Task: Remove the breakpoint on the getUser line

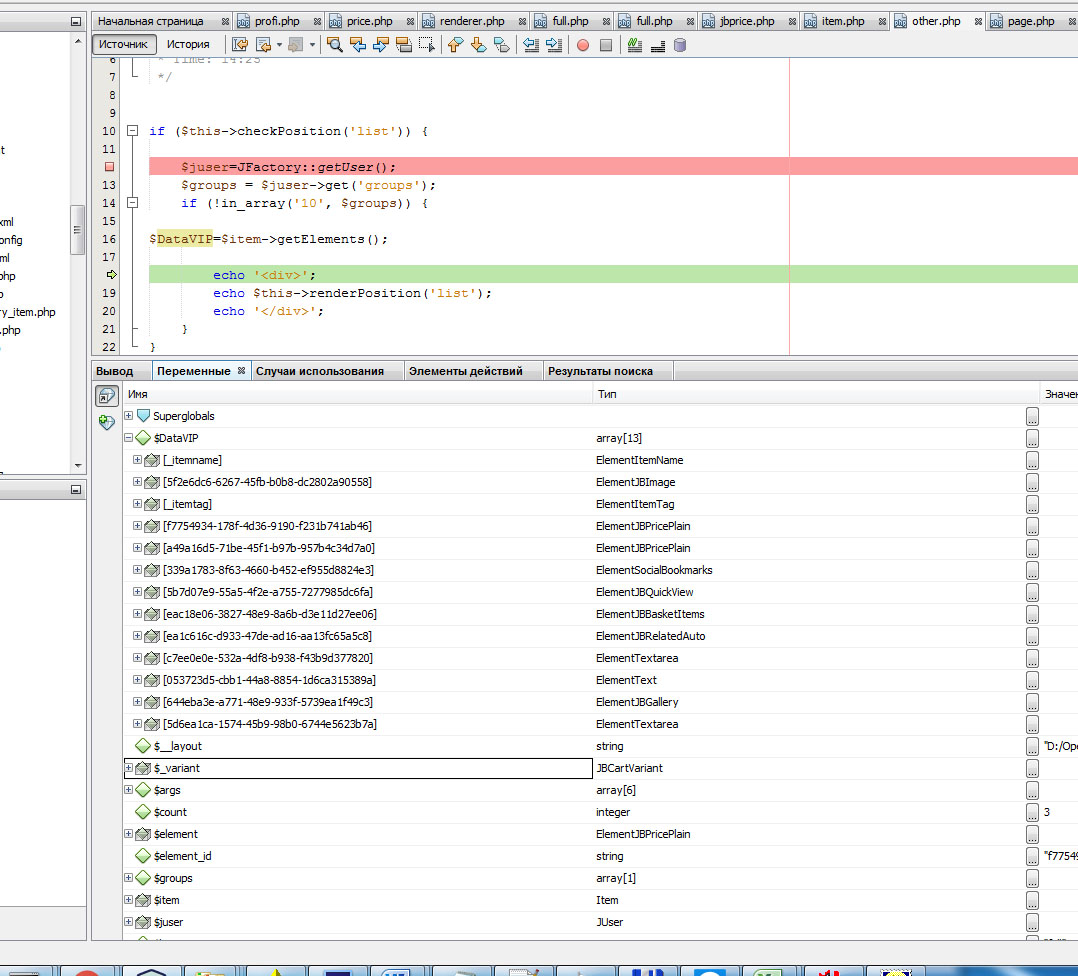Action: [109, 167]
